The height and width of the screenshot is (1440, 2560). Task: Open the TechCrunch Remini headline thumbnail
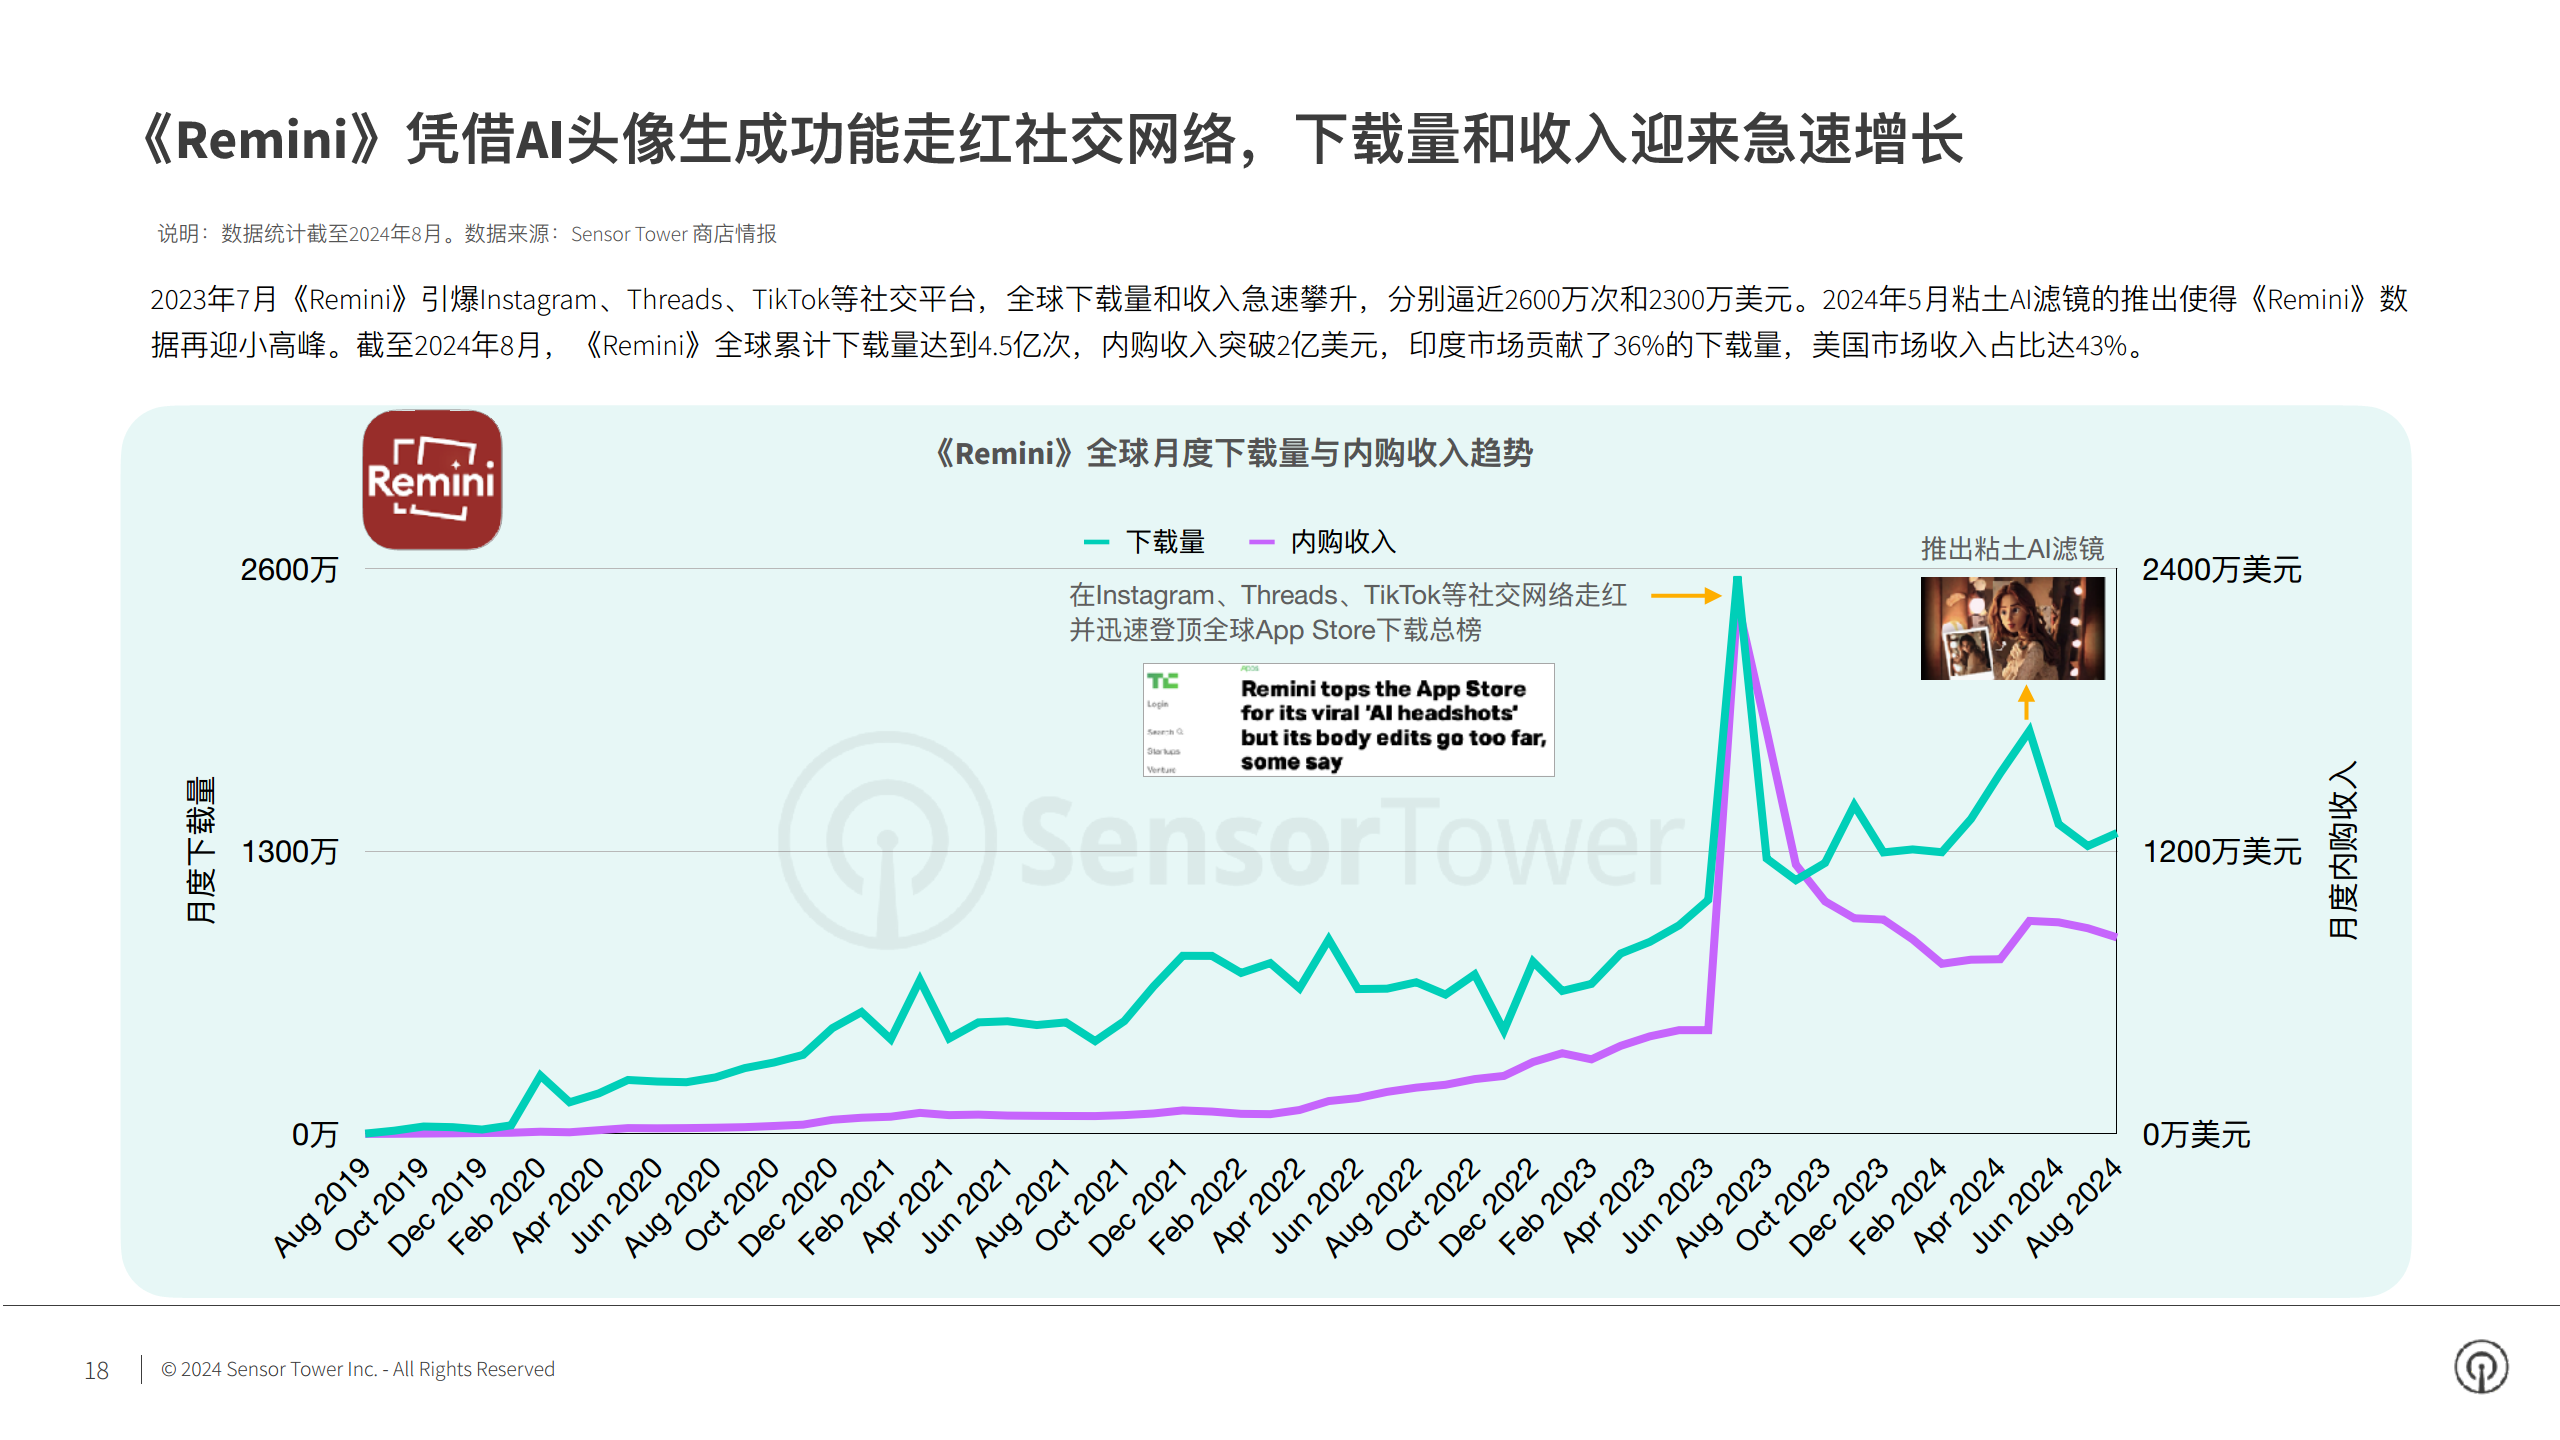pyautogui.click(x=1348, y=720)
